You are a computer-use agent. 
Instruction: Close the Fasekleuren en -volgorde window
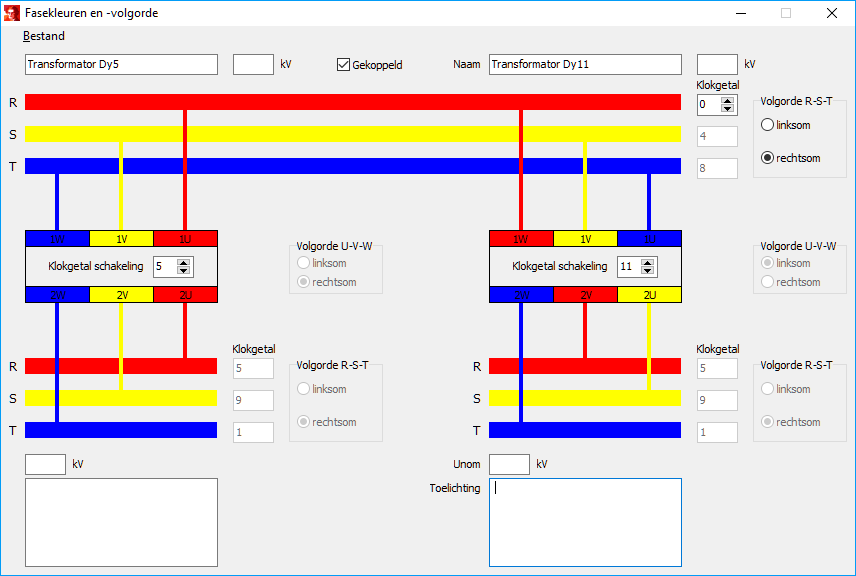(x=832, y=13)
